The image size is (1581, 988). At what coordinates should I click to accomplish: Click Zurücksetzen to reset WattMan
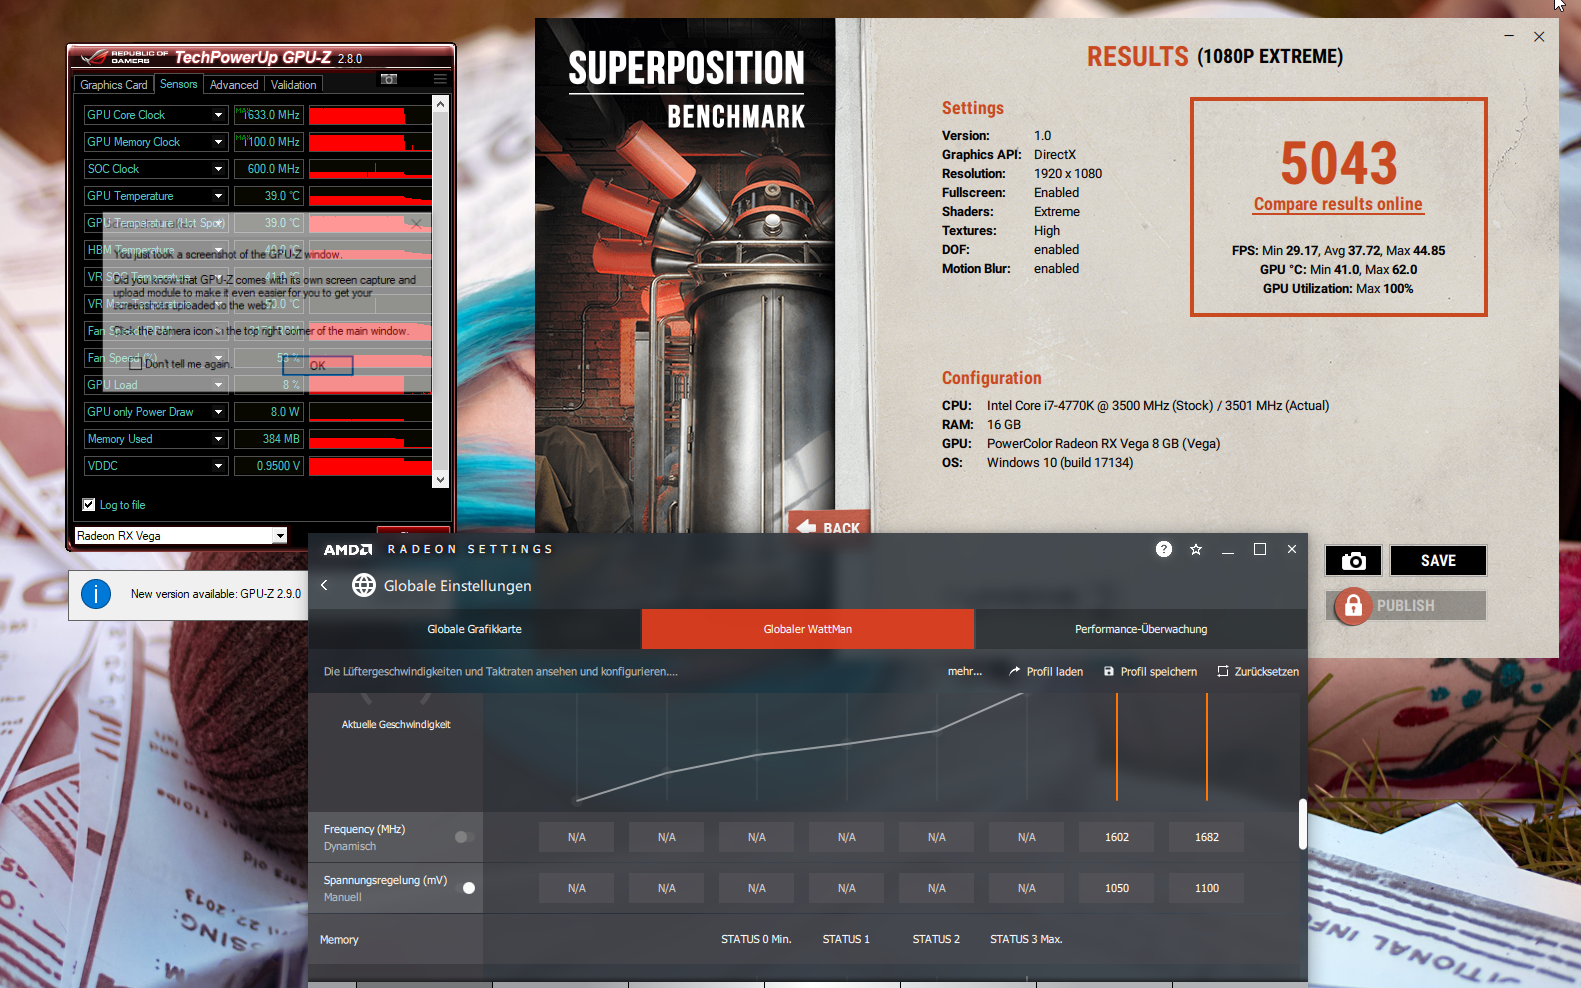[x=1258, y=671]
